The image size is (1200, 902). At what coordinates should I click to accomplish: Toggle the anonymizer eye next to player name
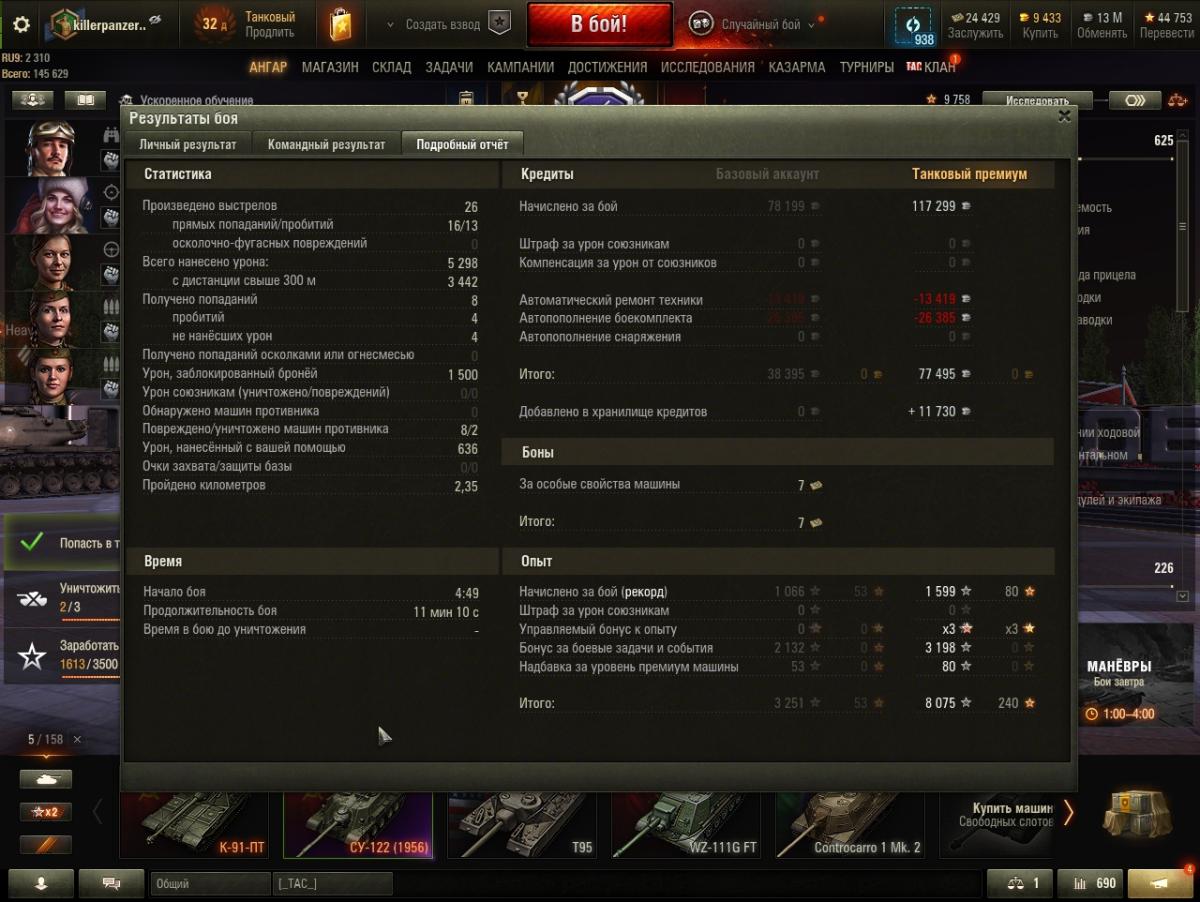pos(155,20)
